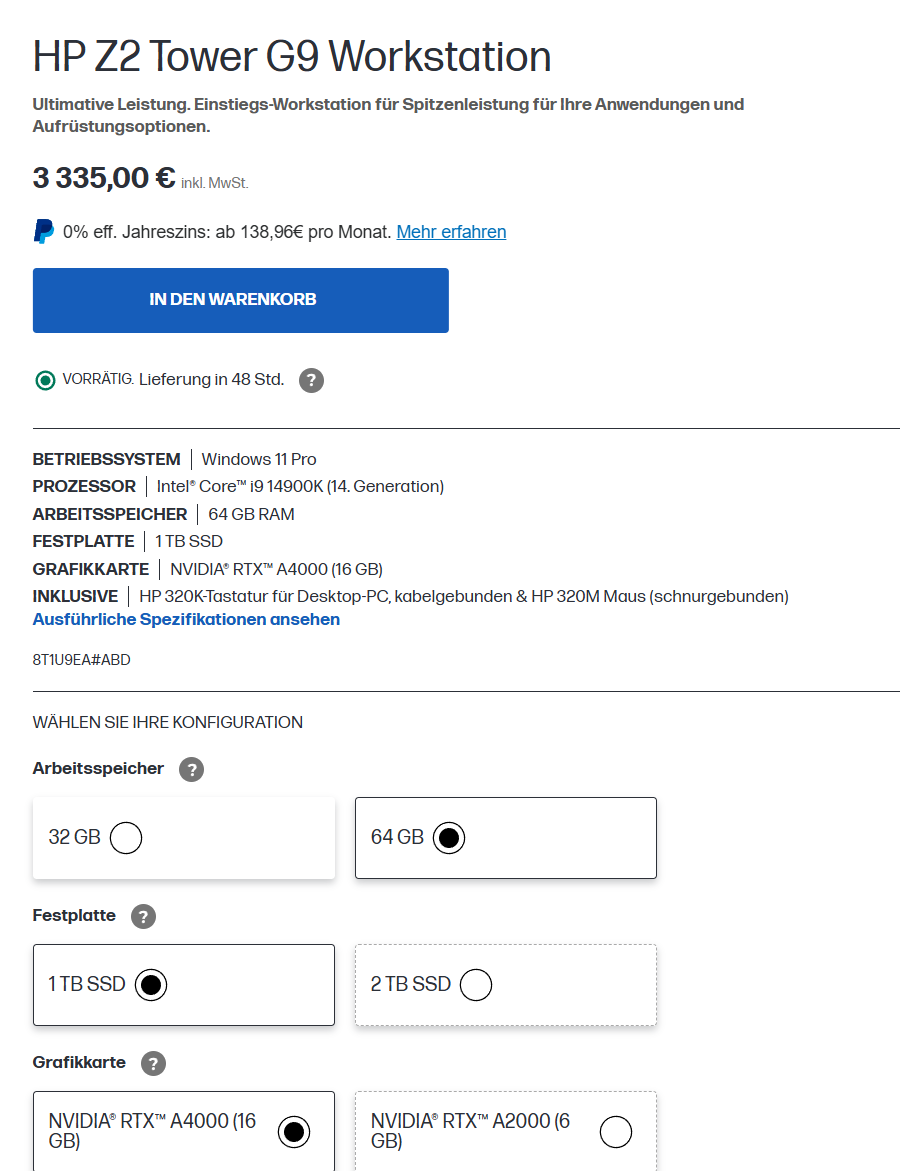Screen dimensions: 900x1171
Task: Click the product number 8T1U9EA#ABD
Action: point(82,660)
